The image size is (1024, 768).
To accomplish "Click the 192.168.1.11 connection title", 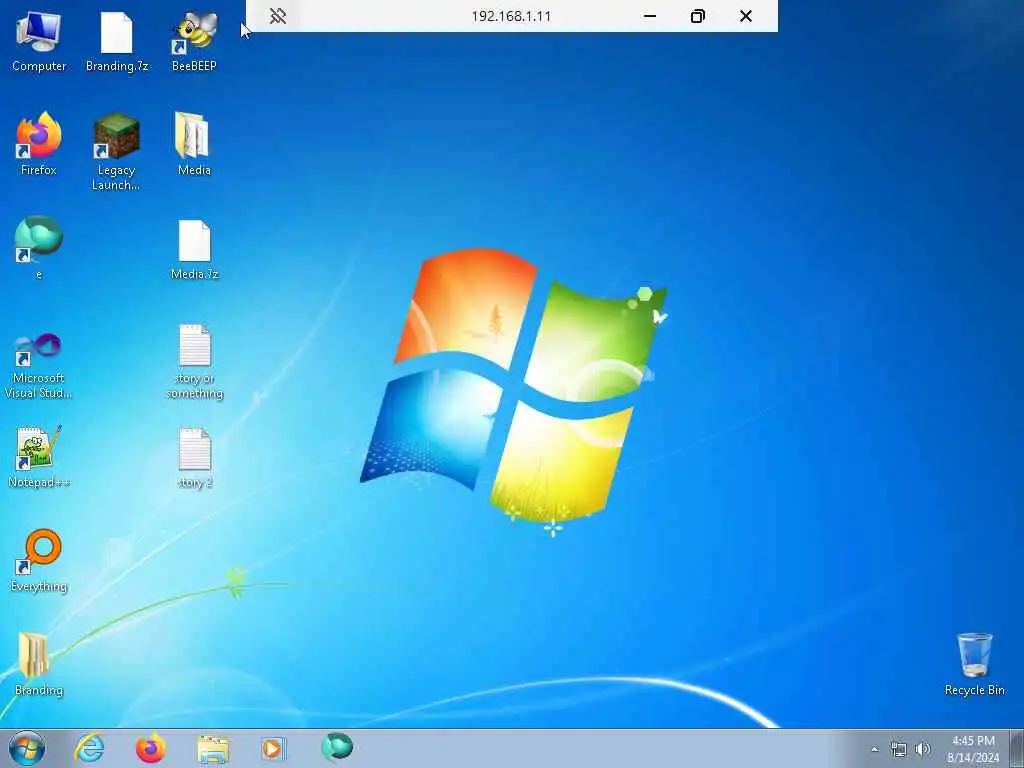I will [x=511, y=16].
